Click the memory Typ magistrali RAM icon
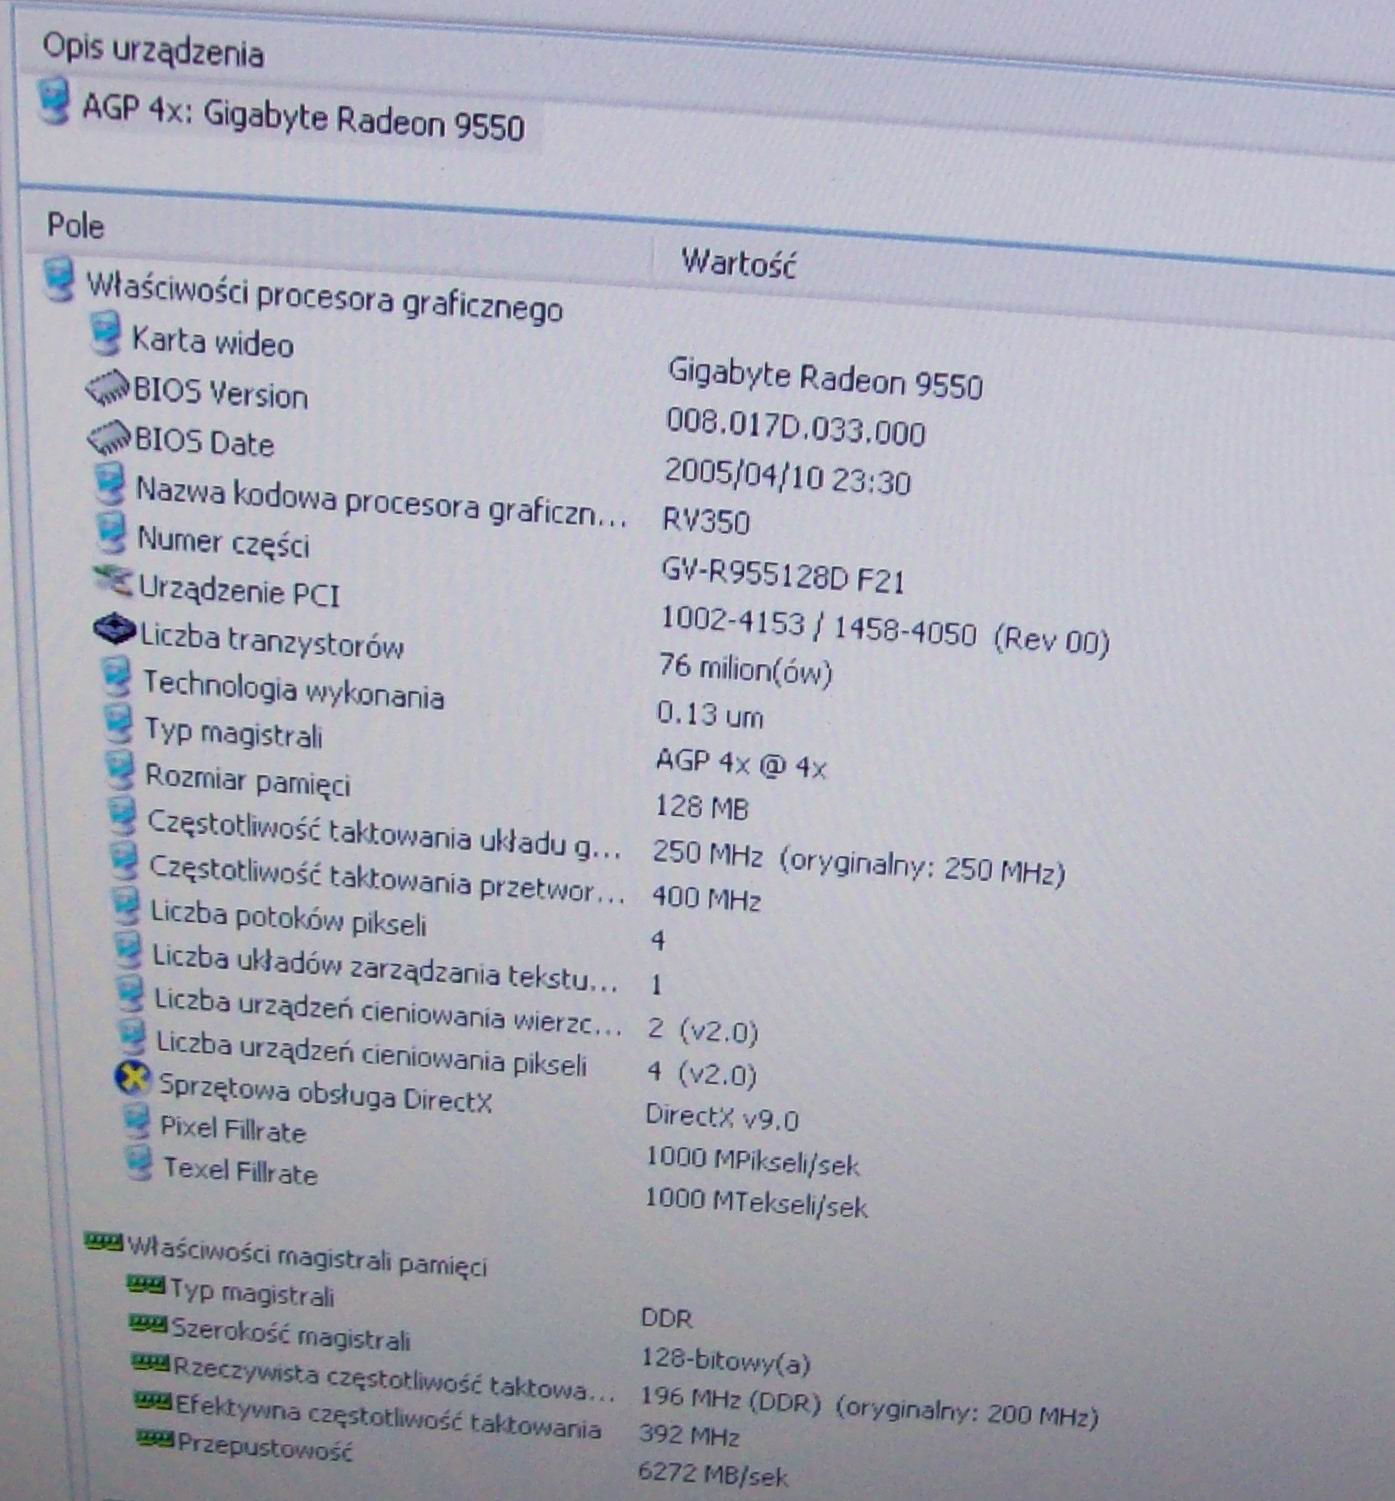The height and width of the screenshot is (1501, 1395). point(146,1283)
